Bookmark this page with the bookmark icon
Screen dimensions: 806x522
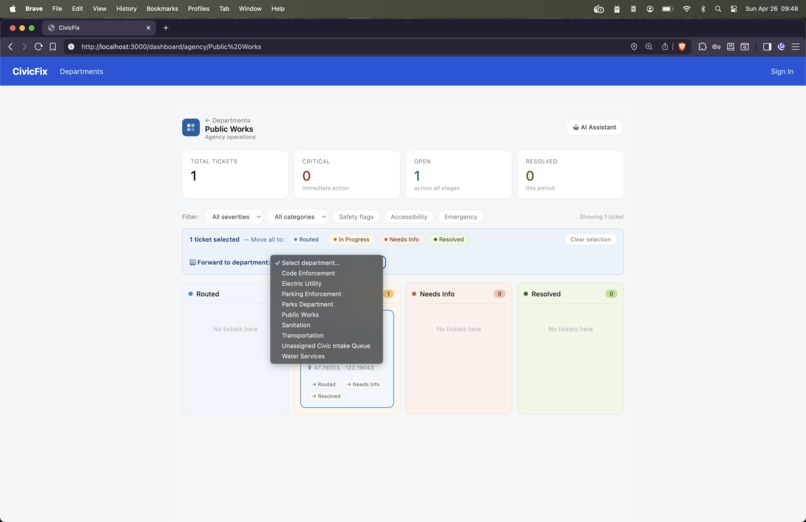[x=52, y=47]
